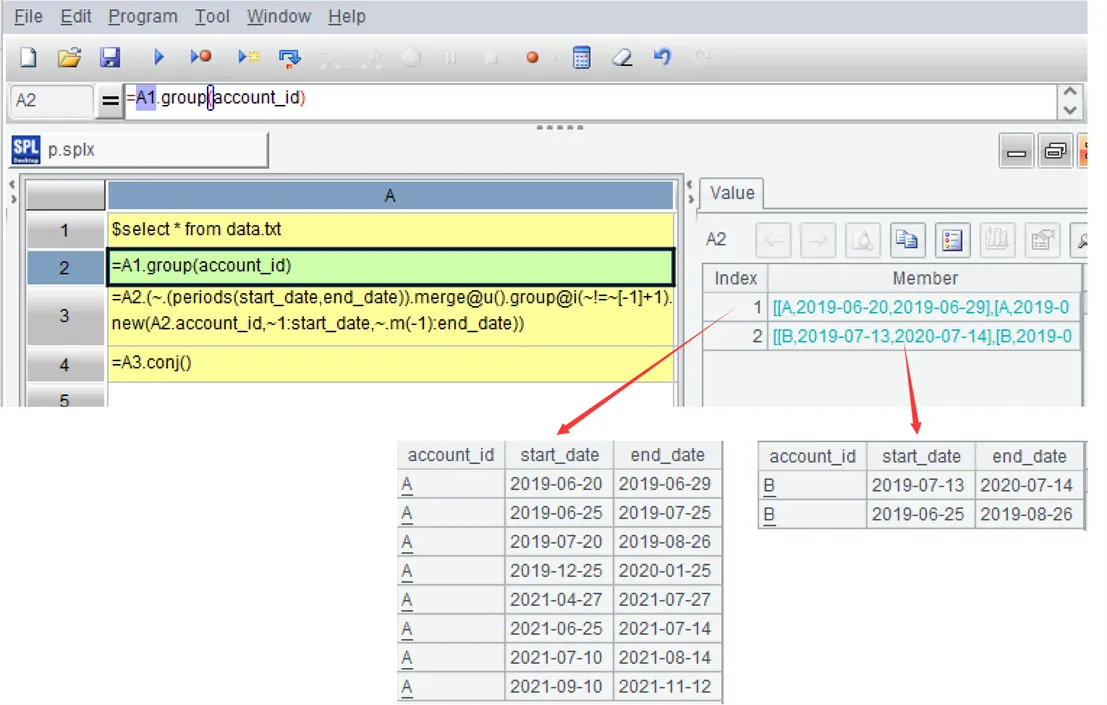Image resolution: width=1107 pixels, height=705 pixels.
Task: Select cell A4 '=A3.conj()'
Action: tap(390, 363)
